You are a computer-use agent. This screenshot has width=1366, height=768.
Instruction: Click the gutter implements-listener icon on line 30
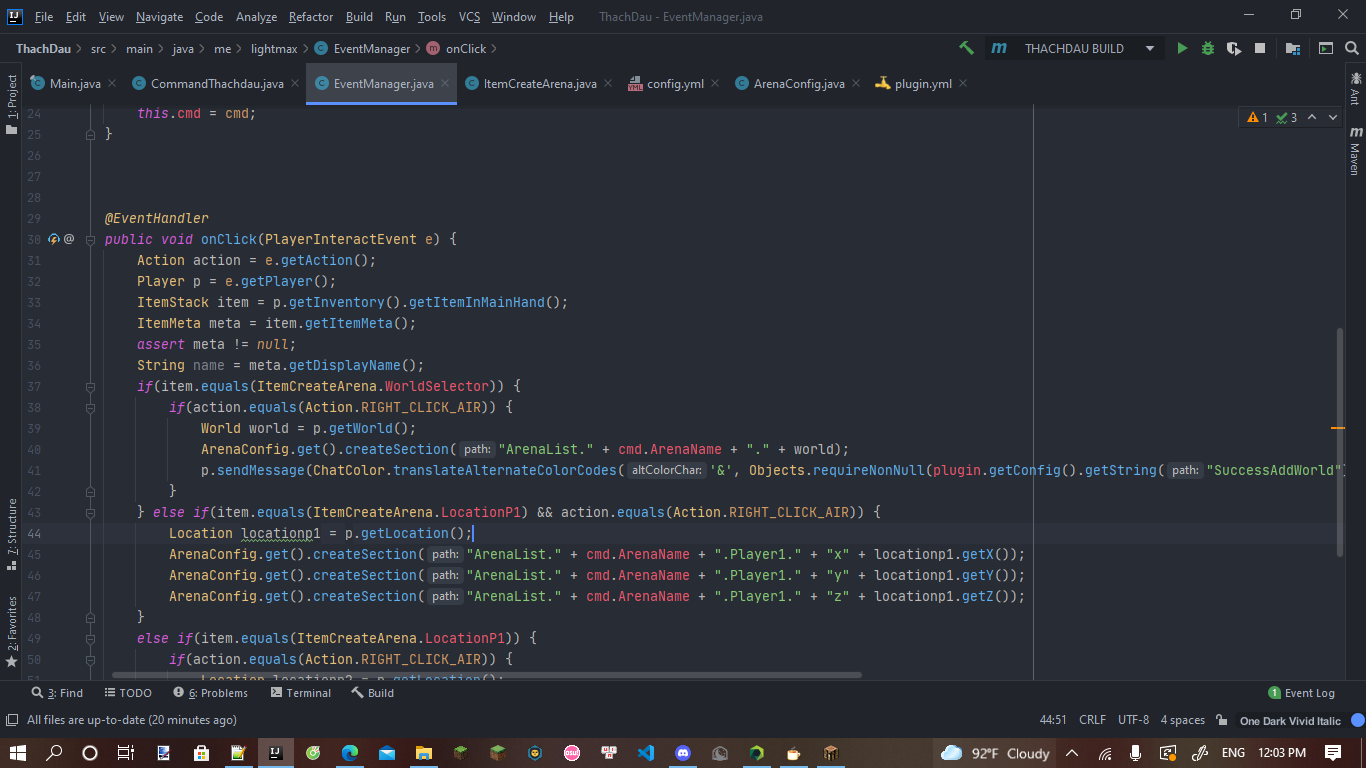pos(54,239)
